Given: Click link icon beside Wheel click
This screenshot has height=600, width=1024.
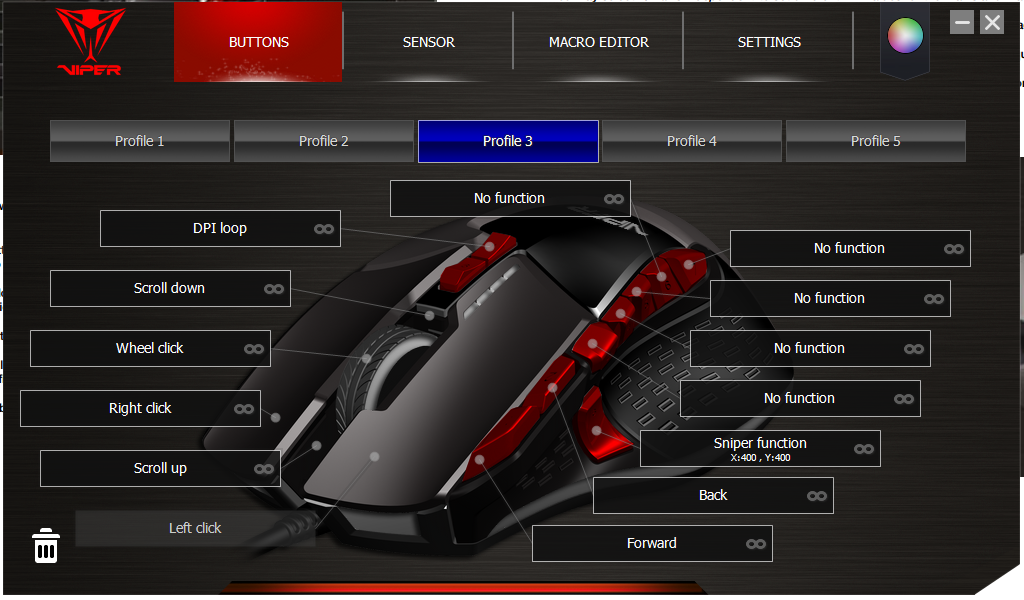Looking at the screenshot, I should click(253, 349).
